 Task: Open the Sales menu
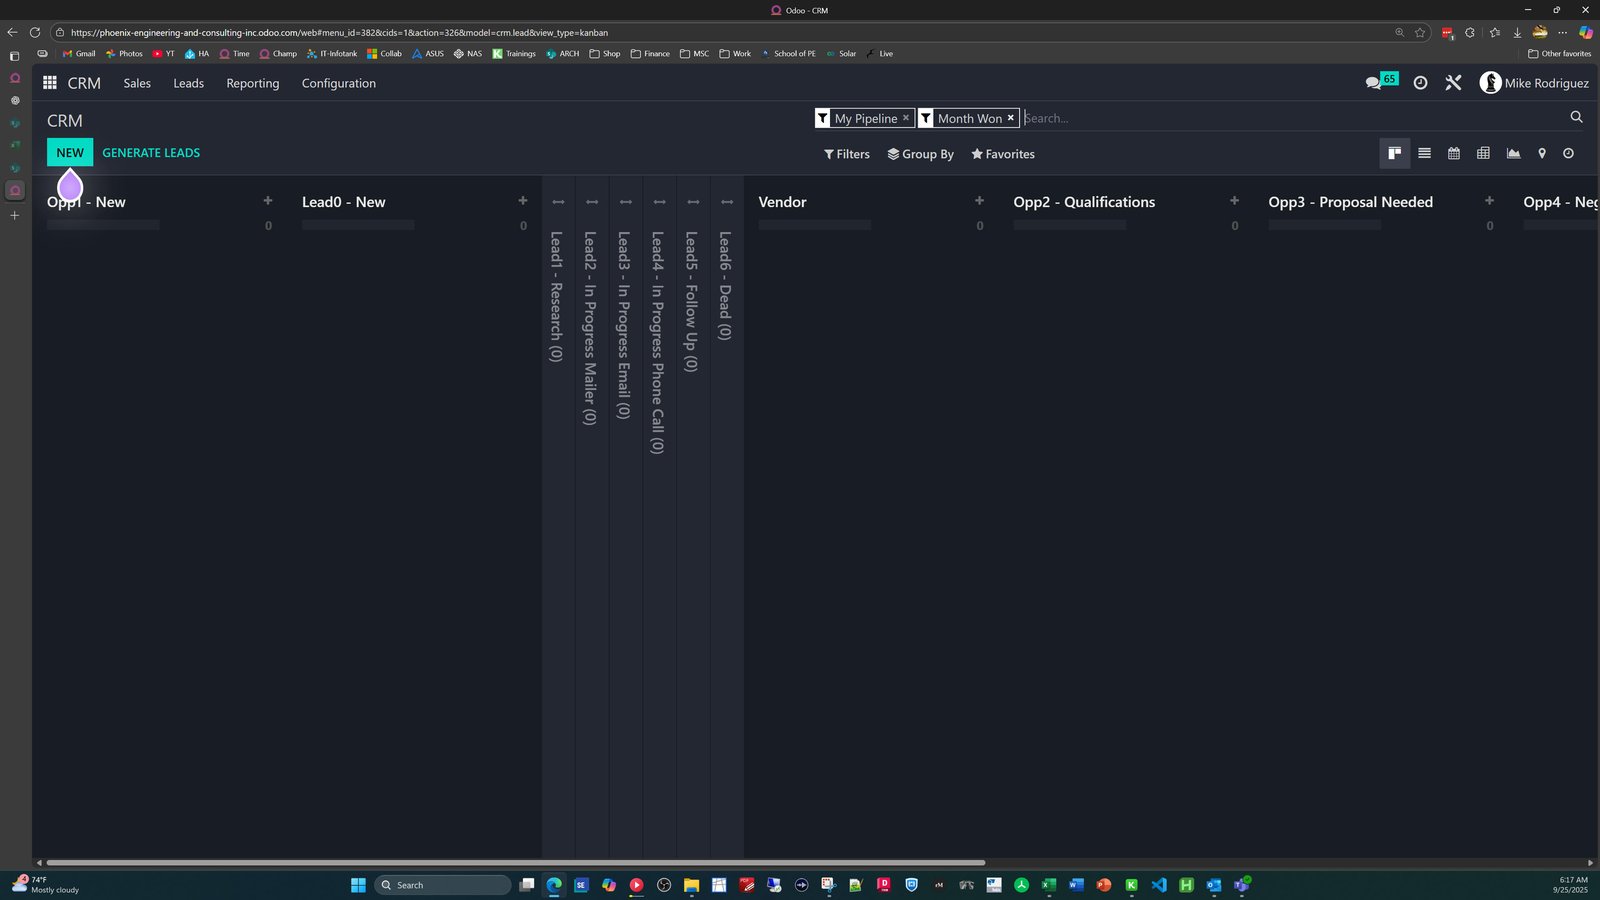click(137, 83)
